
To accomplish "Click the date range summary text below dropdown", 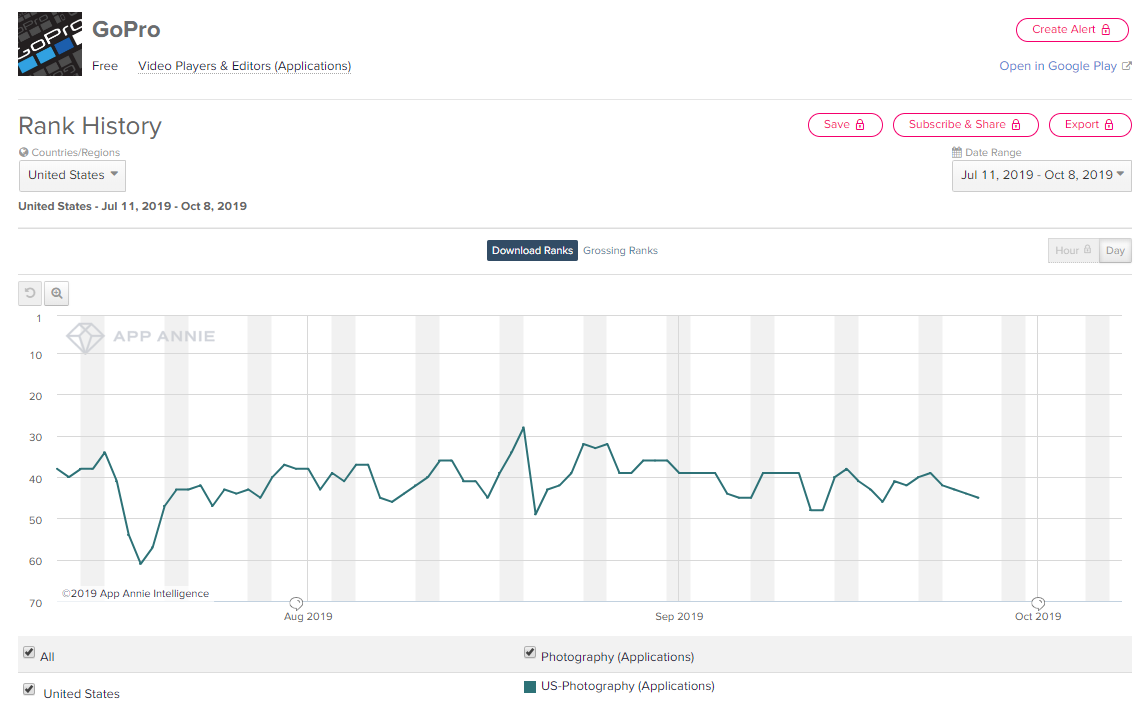I will (132, 206).
